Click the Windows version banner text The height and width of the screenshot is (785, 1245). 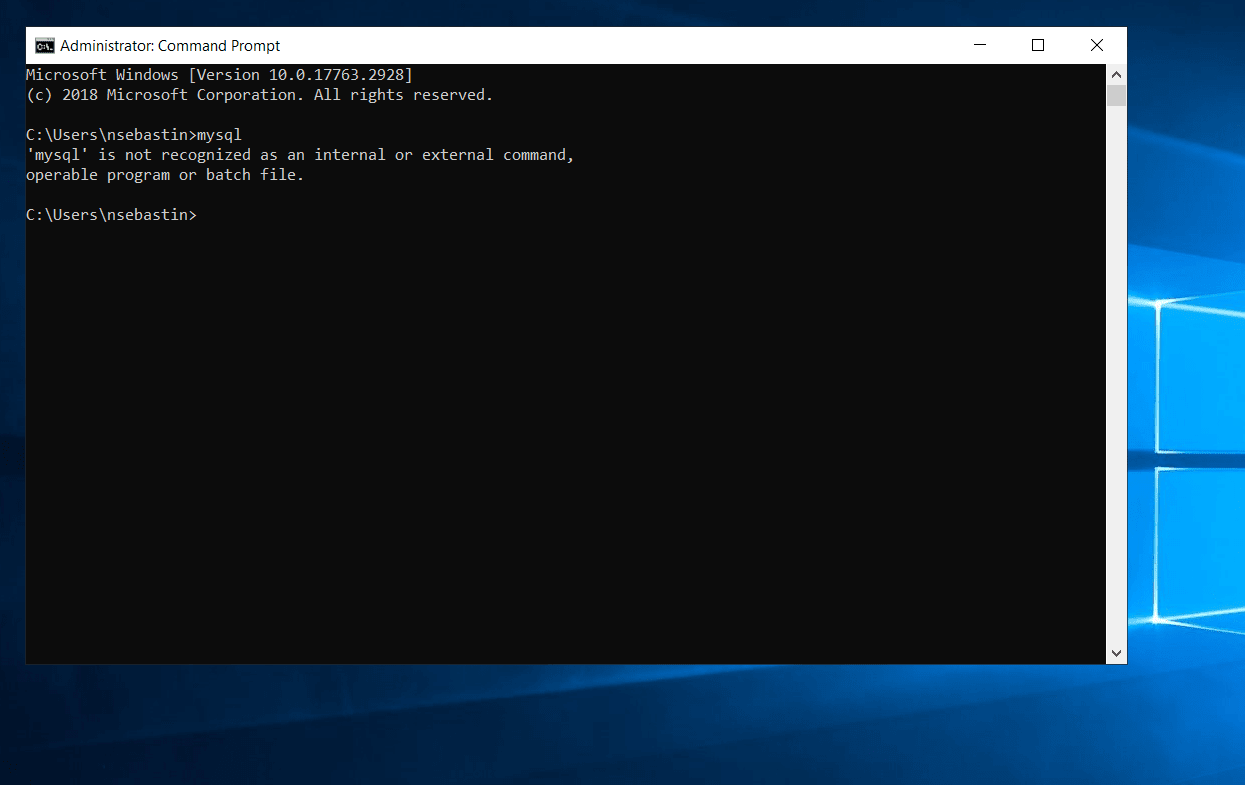pos(218,74)
